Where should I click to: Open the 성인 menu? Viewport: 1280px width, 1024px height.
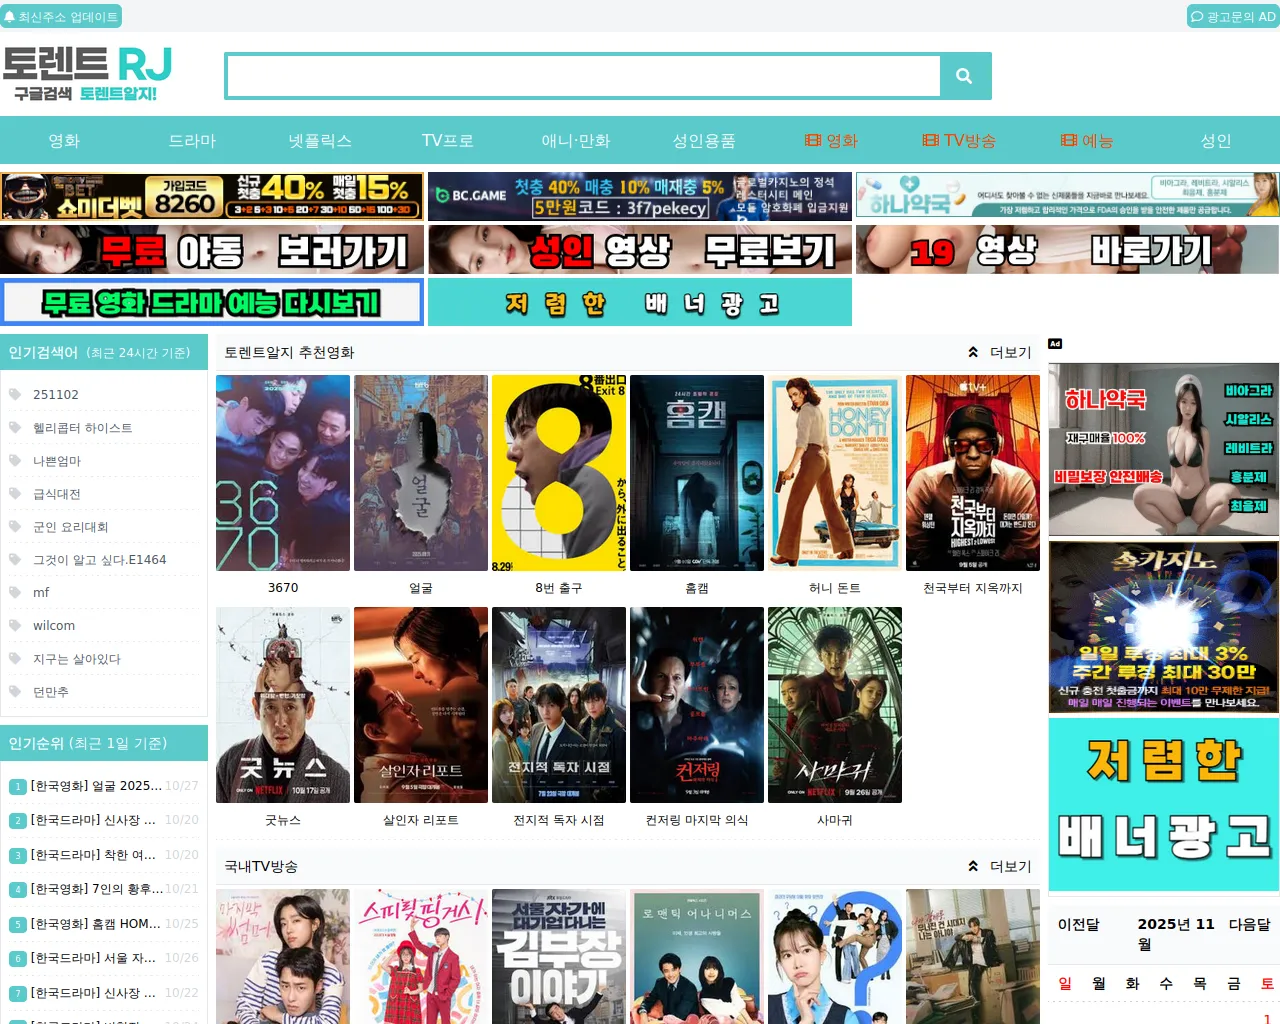tap(1216, 141)
